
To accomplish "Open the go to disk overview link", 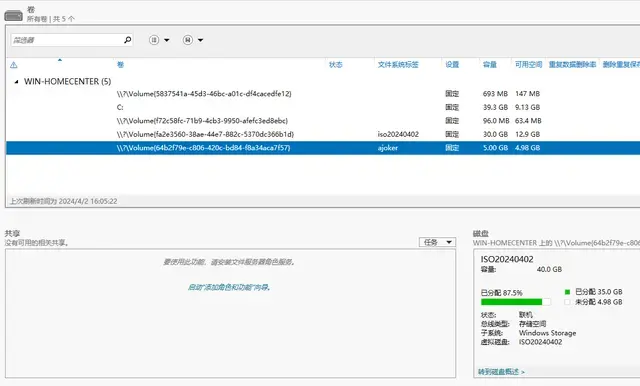I will [x=501, y=372].
